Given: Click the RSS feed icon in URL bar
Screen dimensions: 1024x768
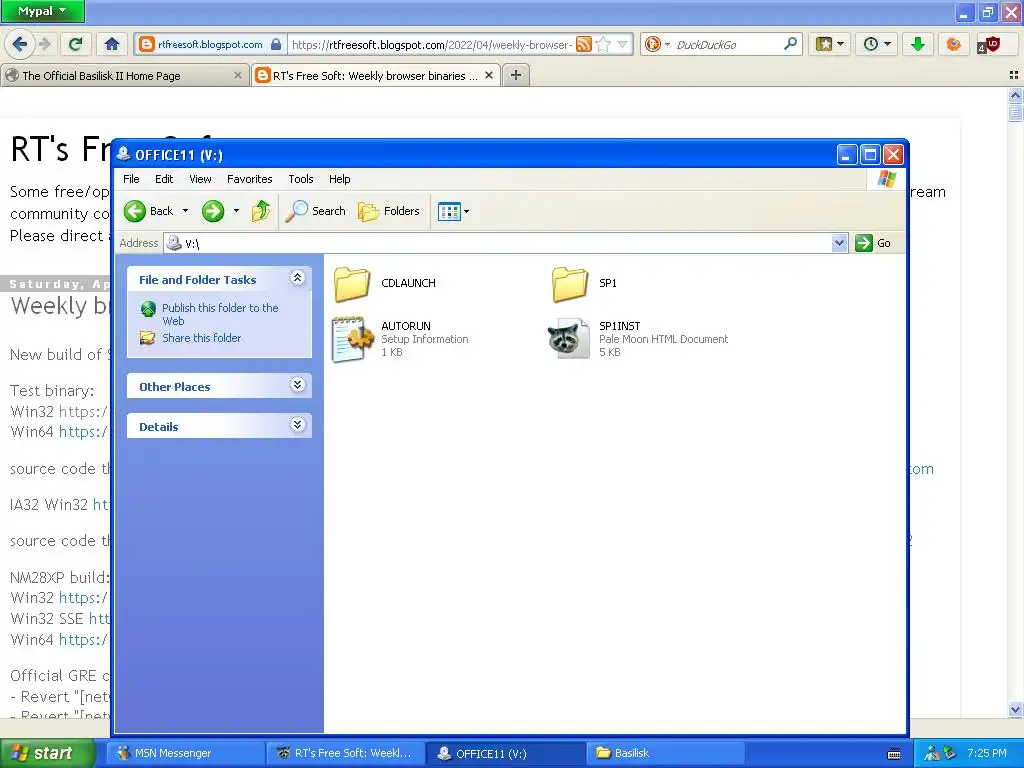Looking at the screenshot, I should 584,44.
